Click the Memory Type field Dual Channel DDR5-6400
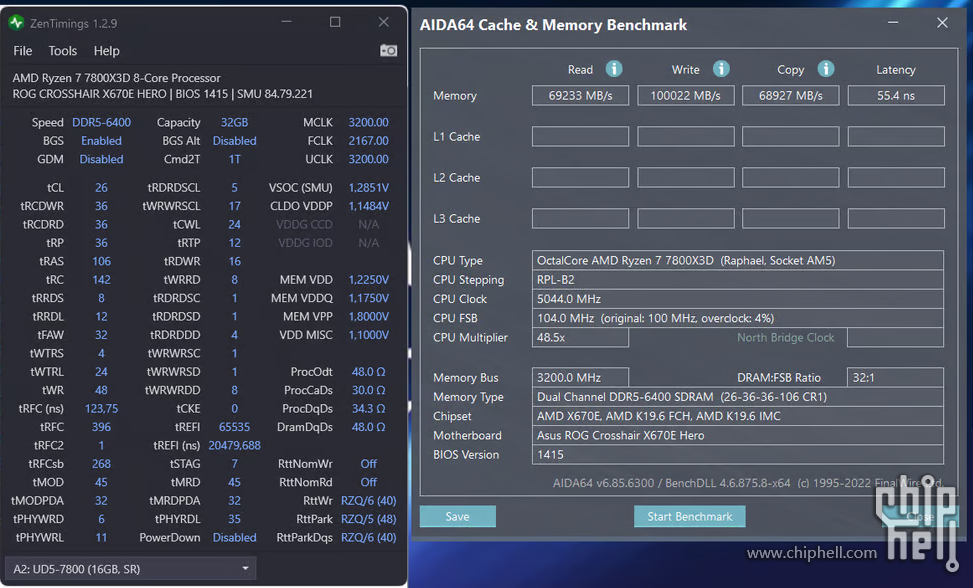This screenshot has height=588, width=973. (x=738, y=397)
